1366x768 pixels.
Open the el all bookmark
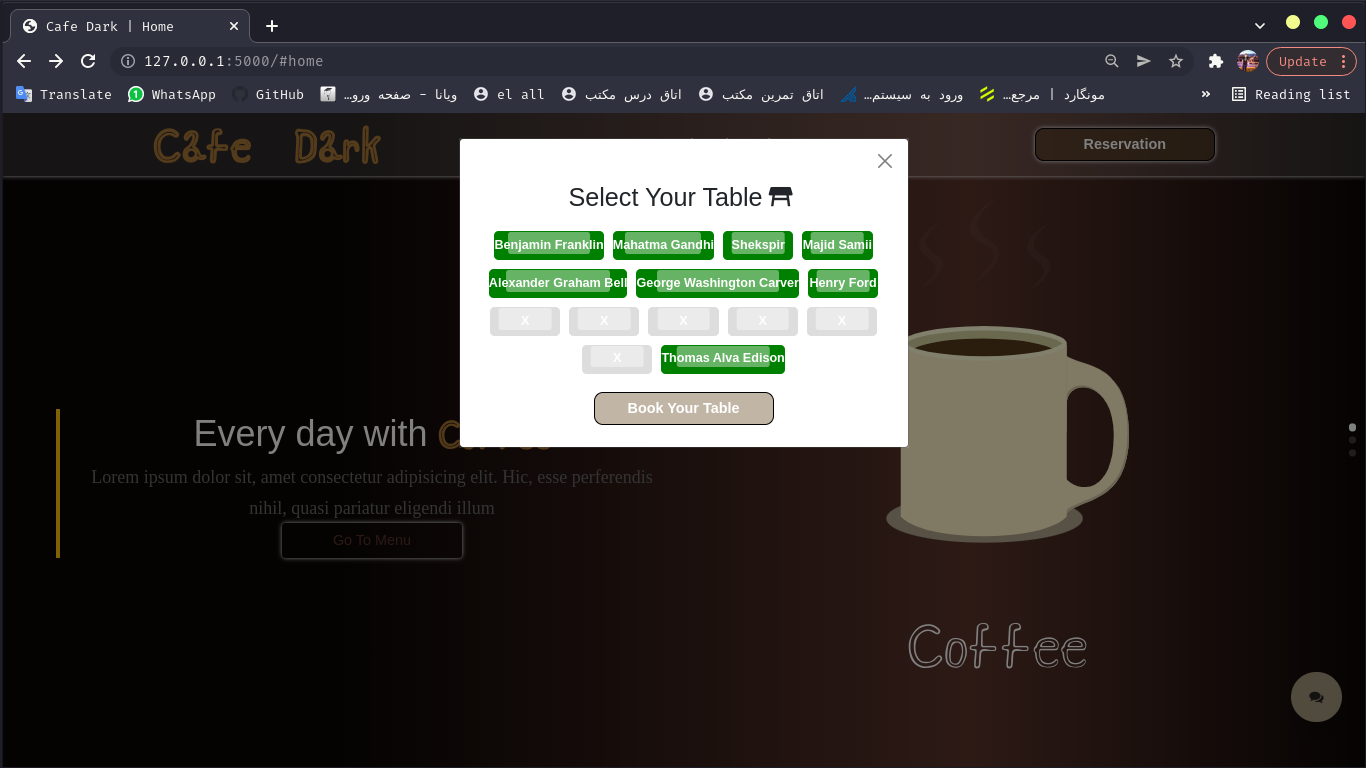click(509, 94)
